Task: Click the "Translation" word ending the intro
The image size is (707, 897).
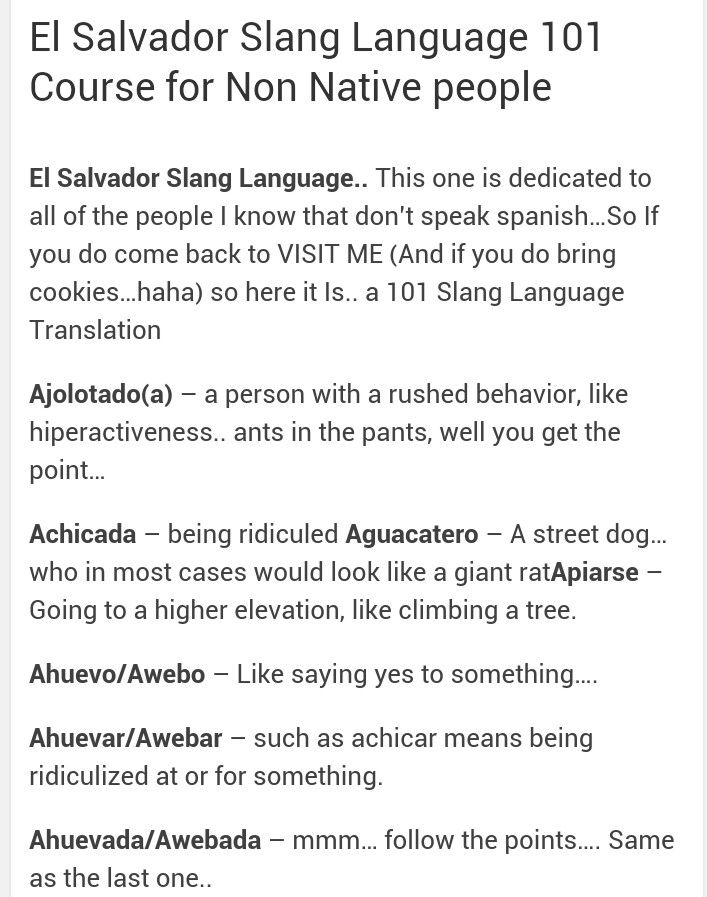Action: click(x=95, y=330)
